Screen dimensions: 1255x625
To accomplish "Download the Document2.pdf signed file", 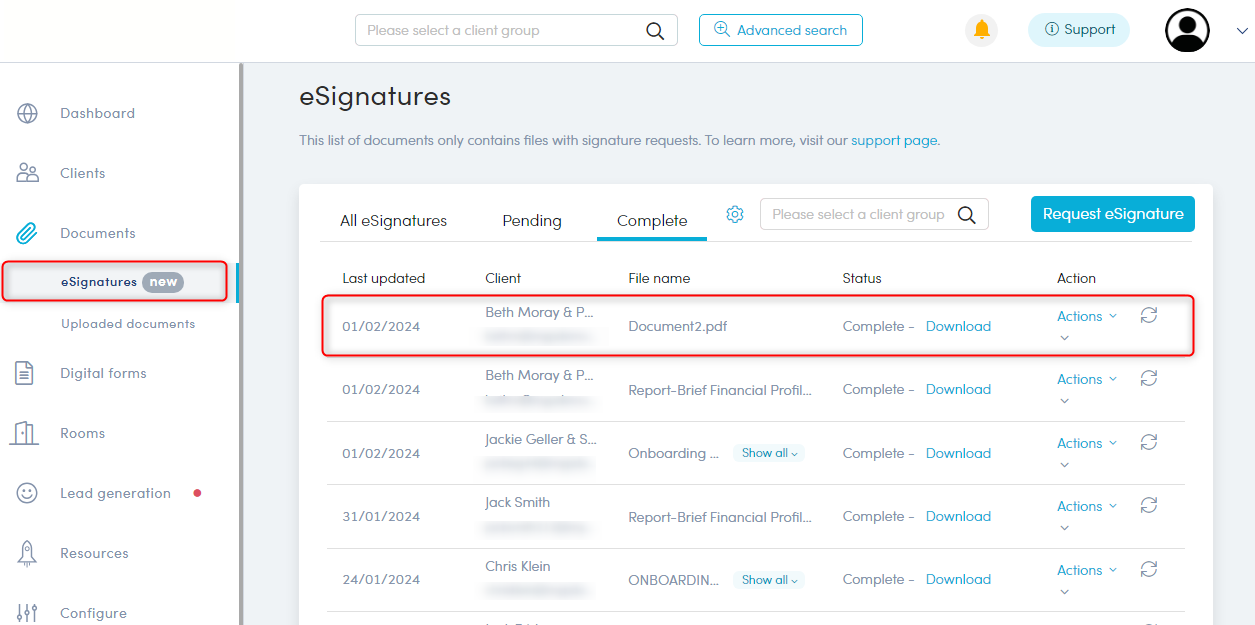I will 958,326.
